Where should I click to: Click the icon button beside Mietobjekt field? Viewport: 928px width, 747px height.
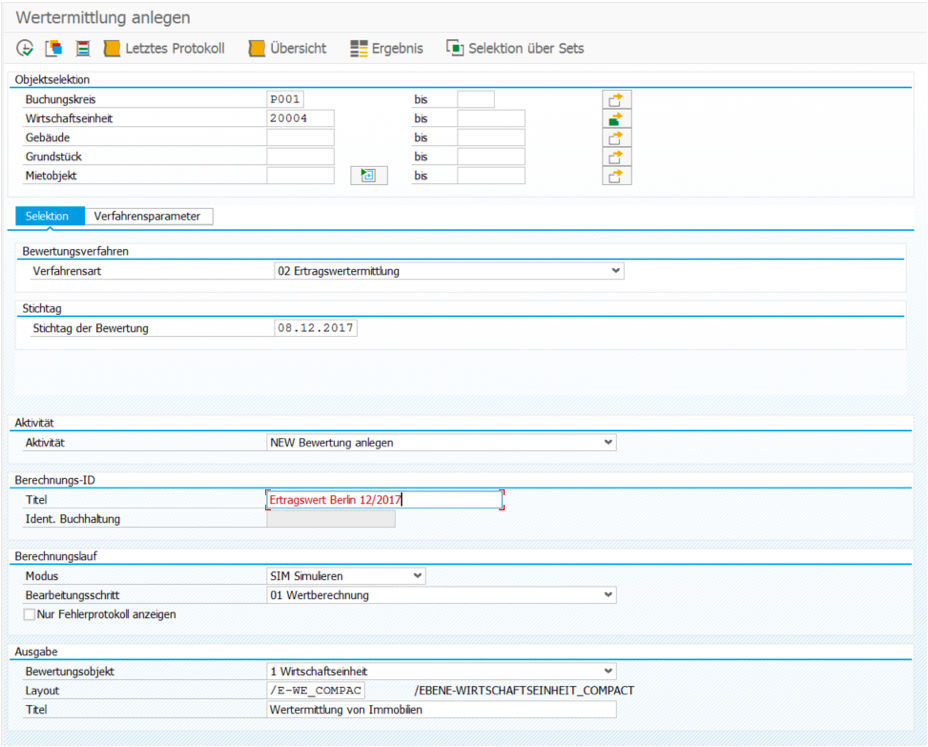(368, 176)
